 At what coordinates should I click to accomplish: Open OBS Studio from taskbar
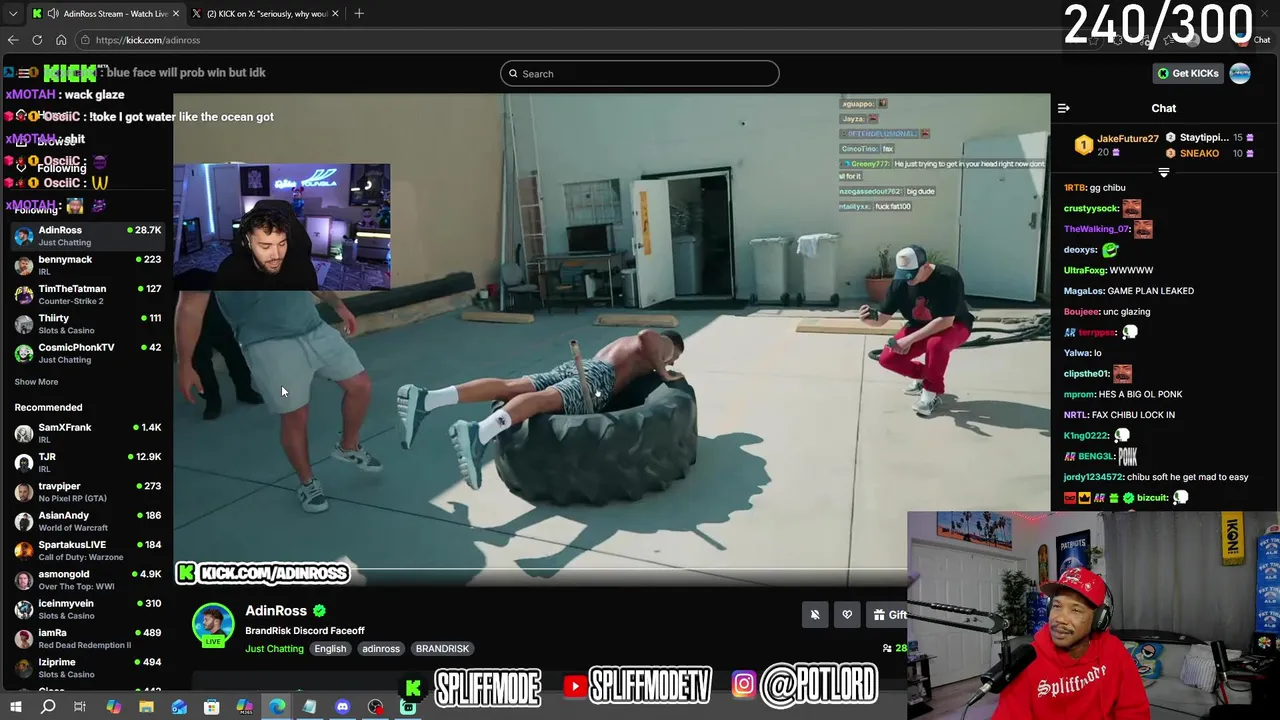pyautogui.click(x=375, y=707)
